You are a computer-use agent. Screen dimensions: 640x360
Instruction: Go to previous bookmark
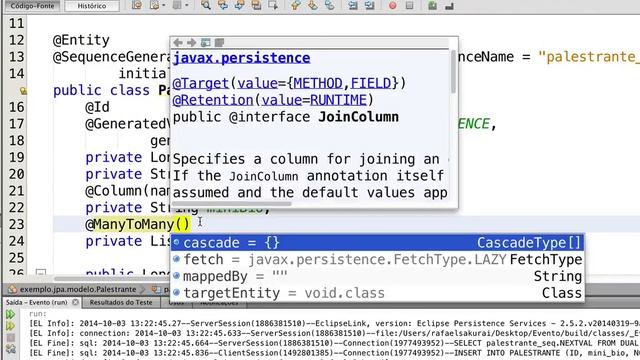pos(296,6)
